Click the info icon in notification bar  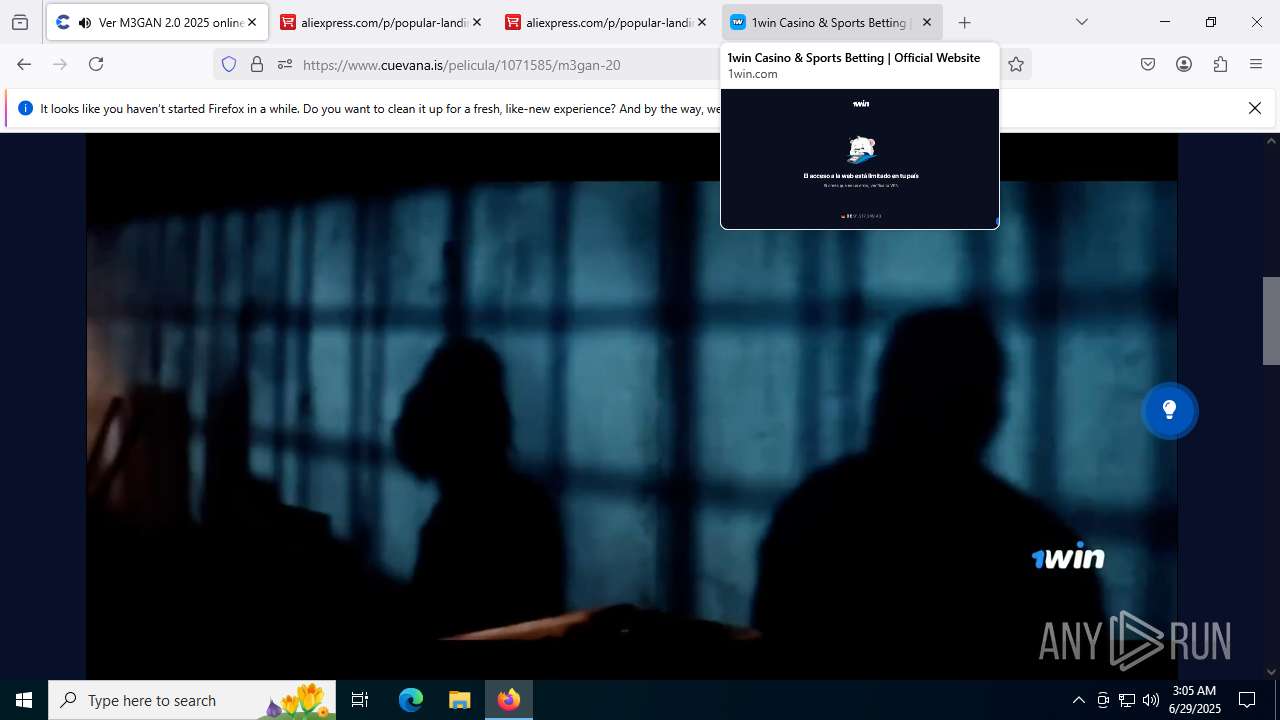pos(25,108)
